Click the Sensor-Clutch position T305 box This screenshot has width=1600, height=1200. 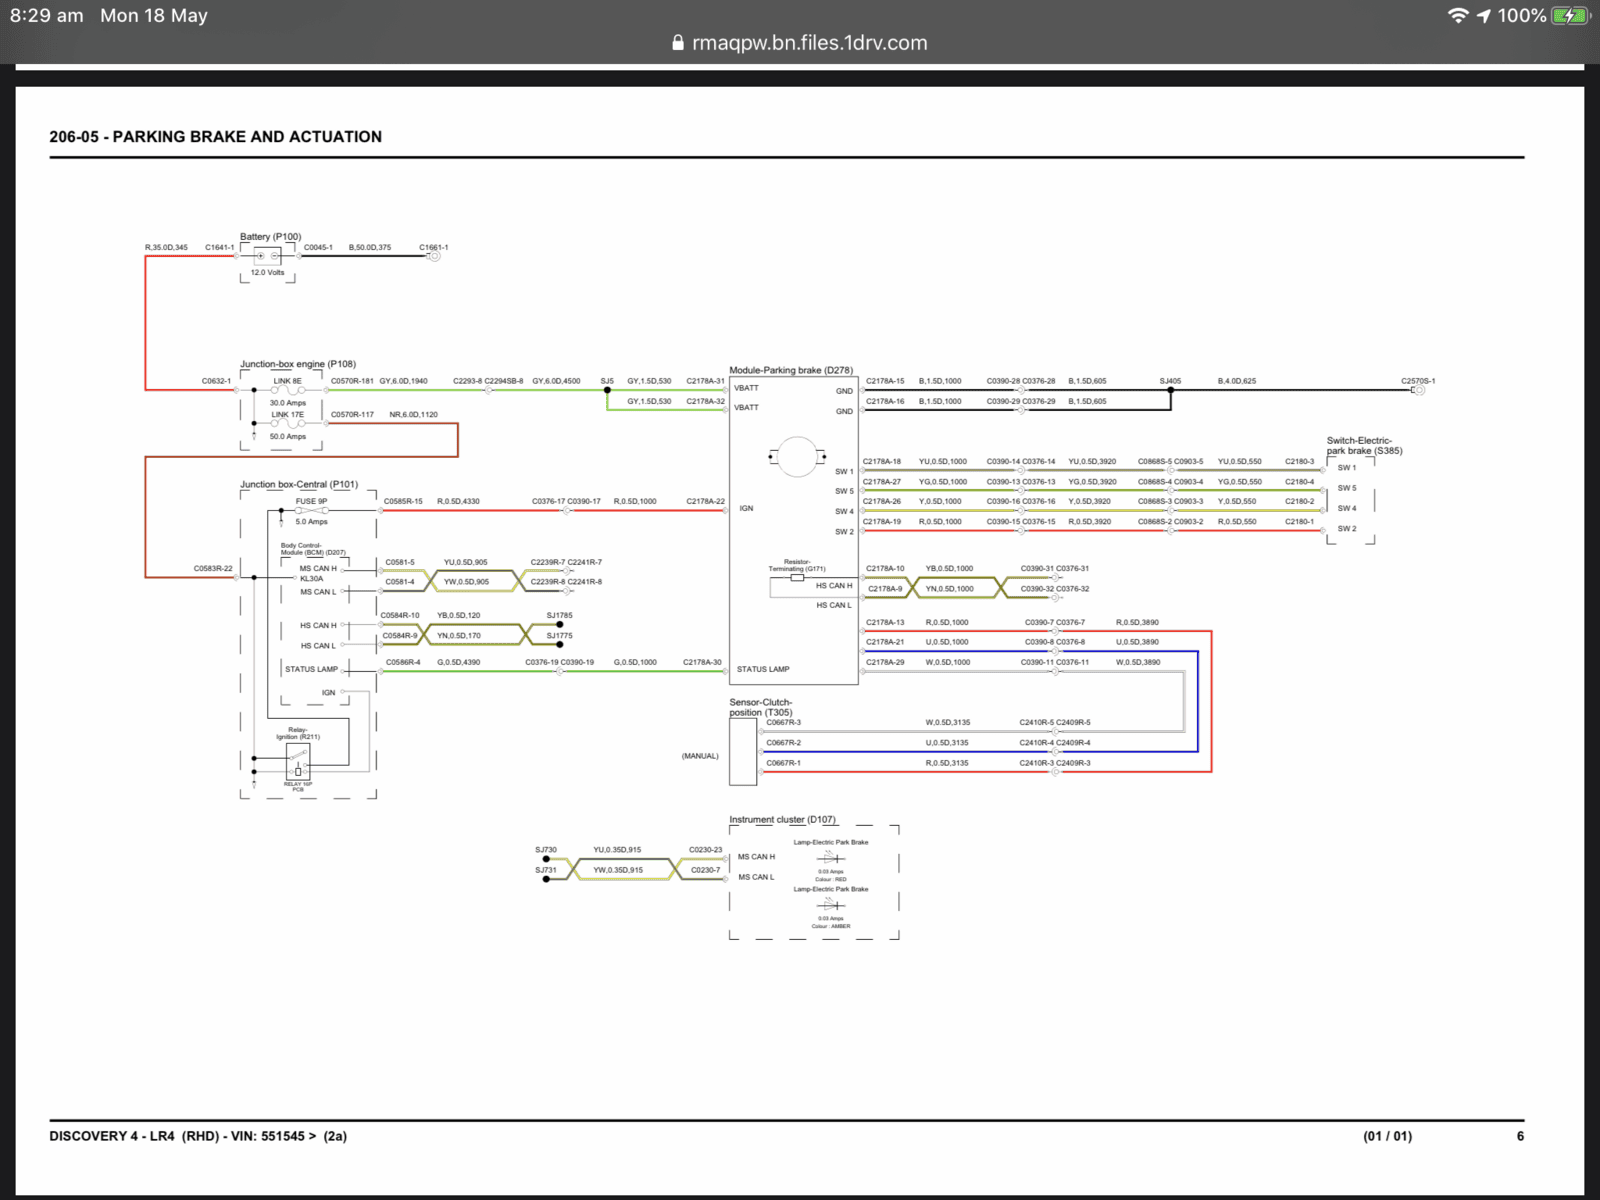click(x=743, y=752)
